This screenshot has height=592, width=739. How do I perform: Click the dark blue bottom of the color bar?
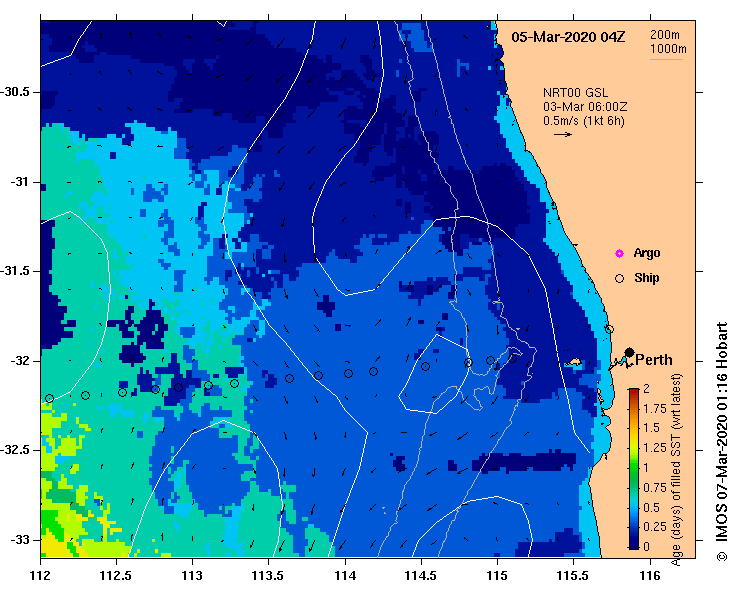[x=634, y=544]
